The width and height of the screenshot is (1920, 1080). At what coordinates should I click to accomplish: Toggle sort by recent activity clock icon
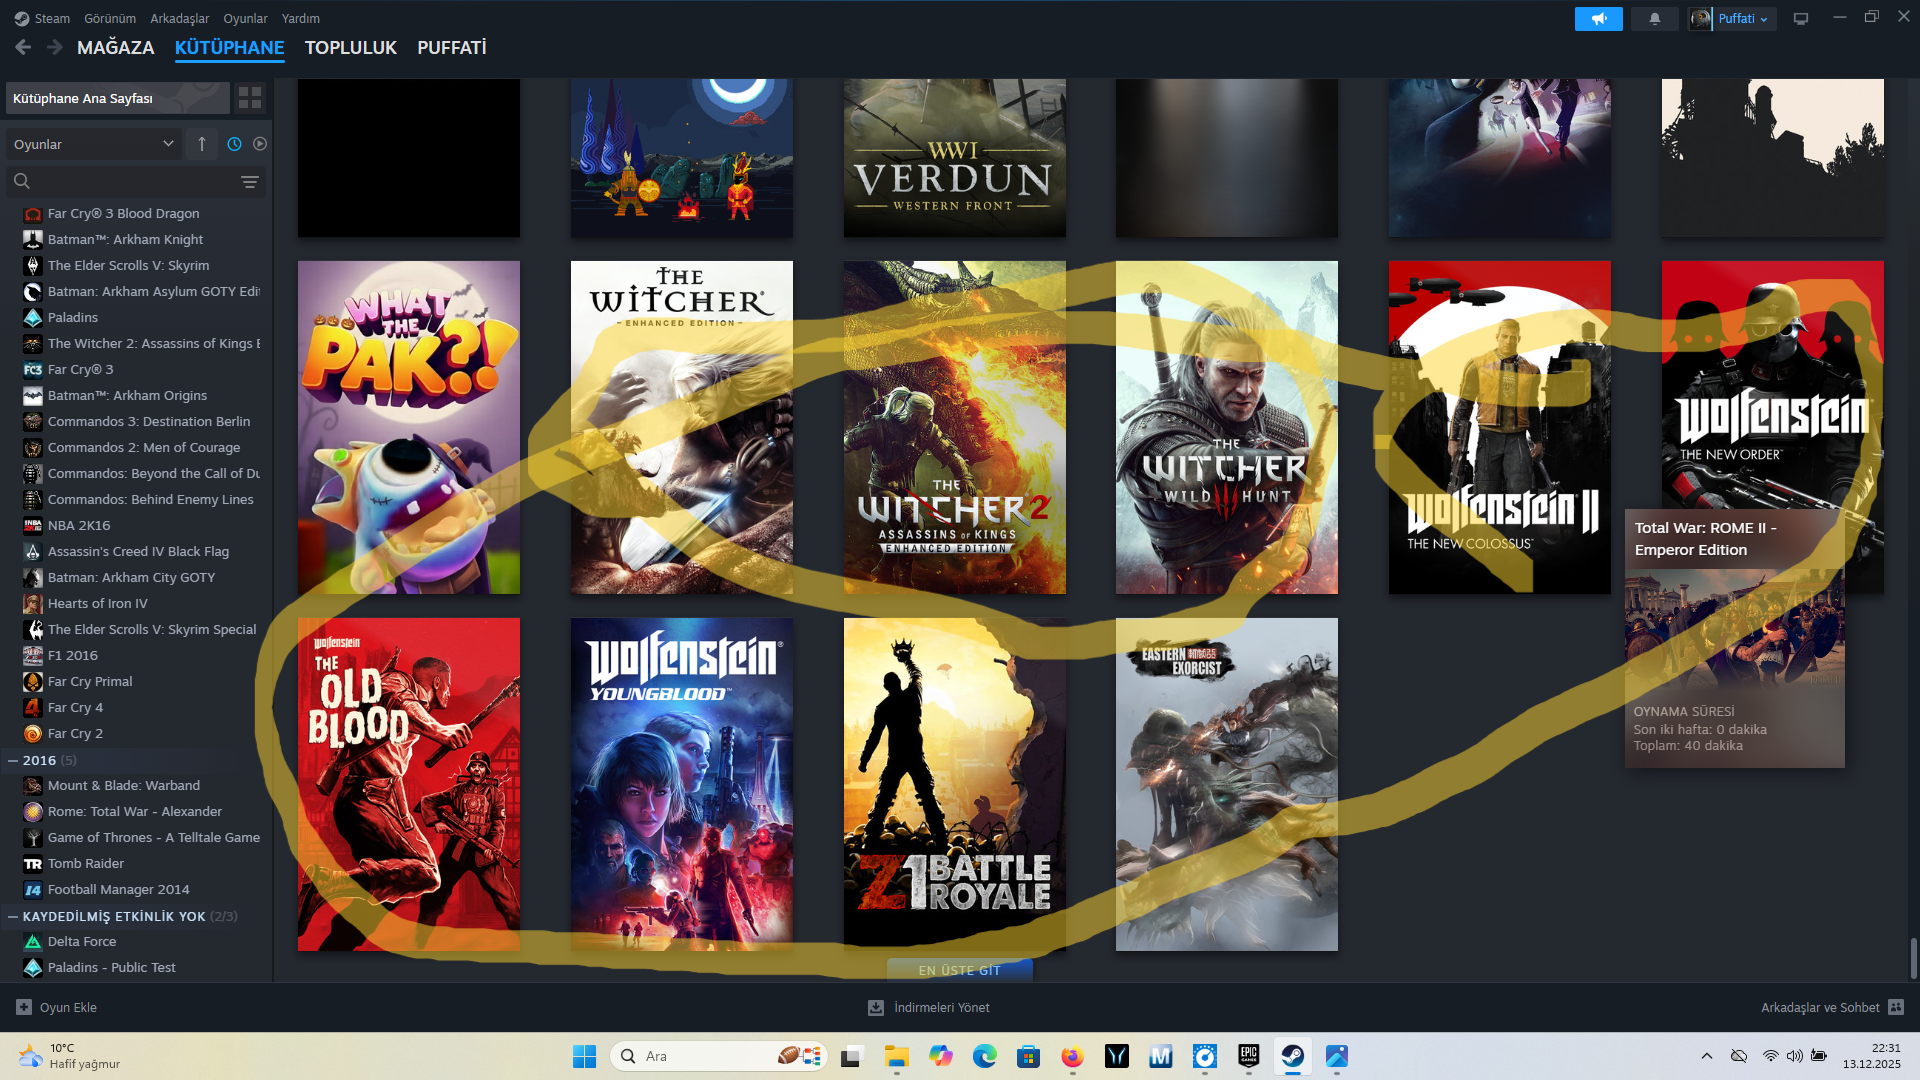(x=234, y=144)
